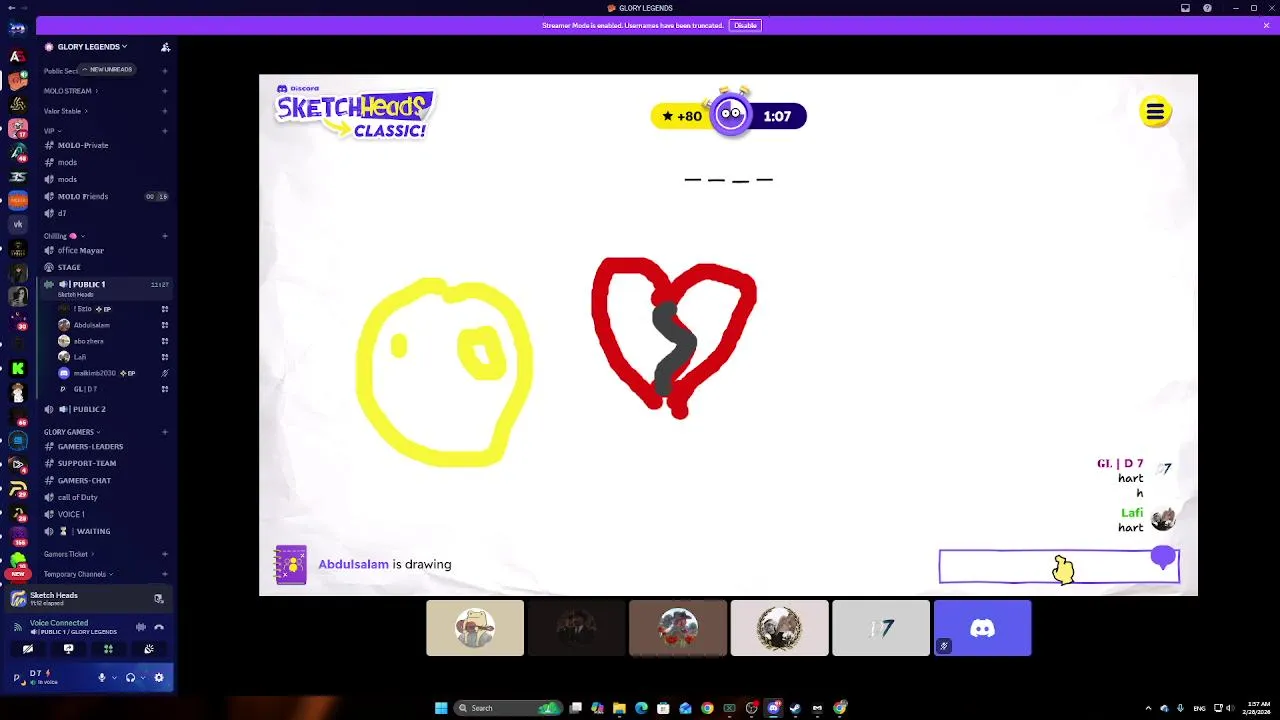The height and width of the screenshot is (720, 1280).
Task: Open the Windows Start menu
Action: pos(441,708)
